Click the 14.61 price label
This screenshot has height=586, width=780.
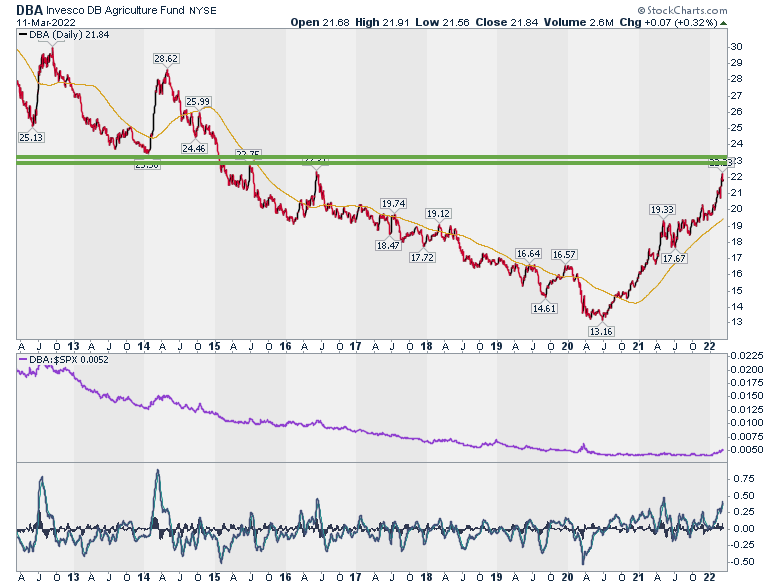click(544, 308)
